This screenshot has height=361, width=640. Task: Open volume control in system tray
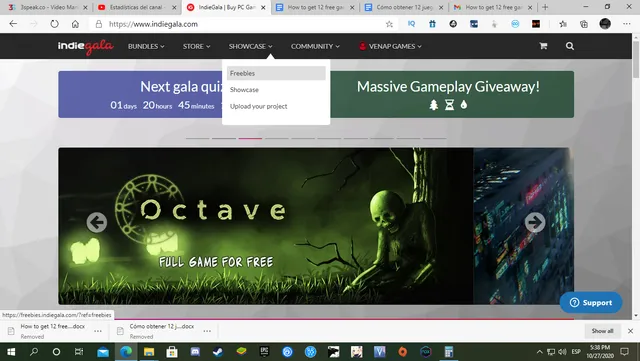(x=562, y=352)
